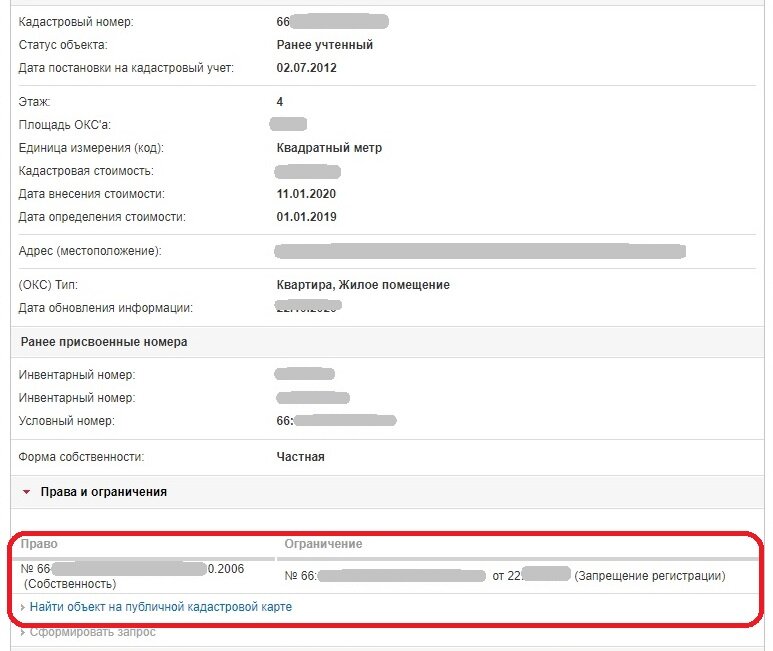The width and height of the screenshot is (773, 651).
Task: Select the "Дата внесения стоимости:" label
Action: pos(91,194)
